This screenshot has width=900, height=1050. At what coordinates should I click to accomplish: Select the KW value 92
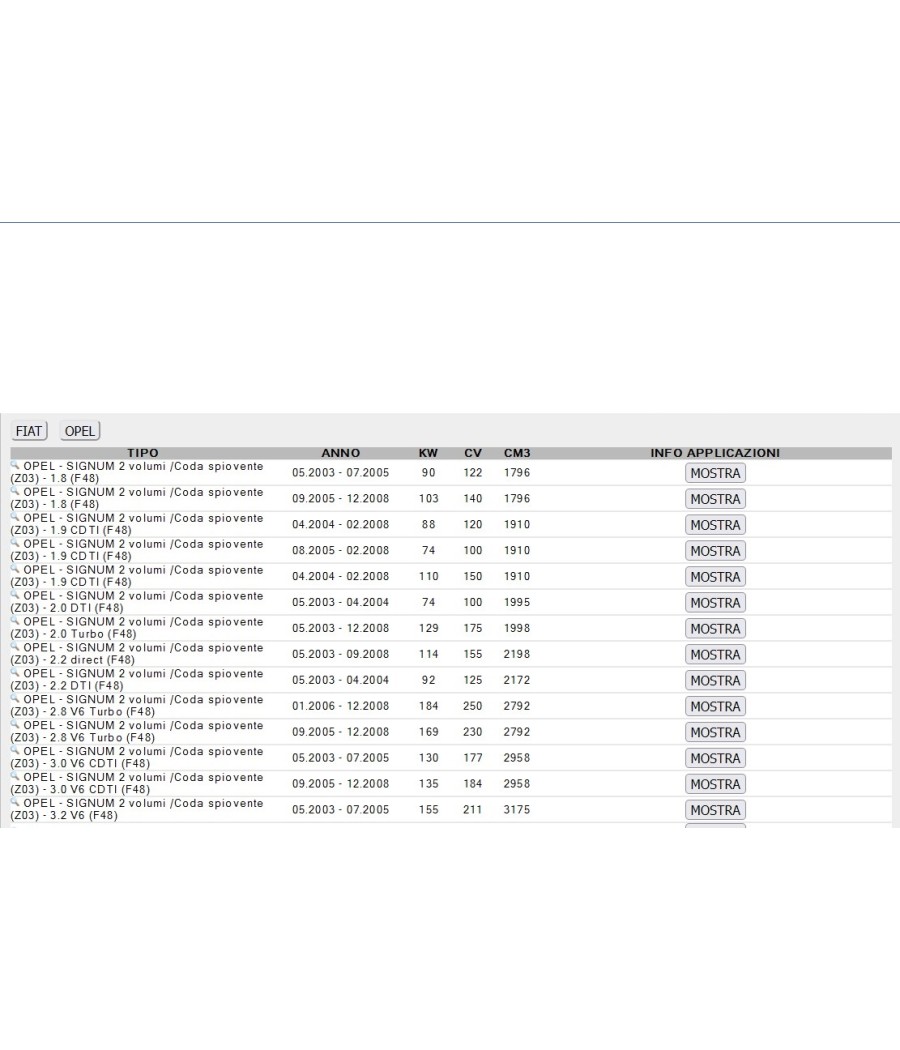click(x=429, y=680)
